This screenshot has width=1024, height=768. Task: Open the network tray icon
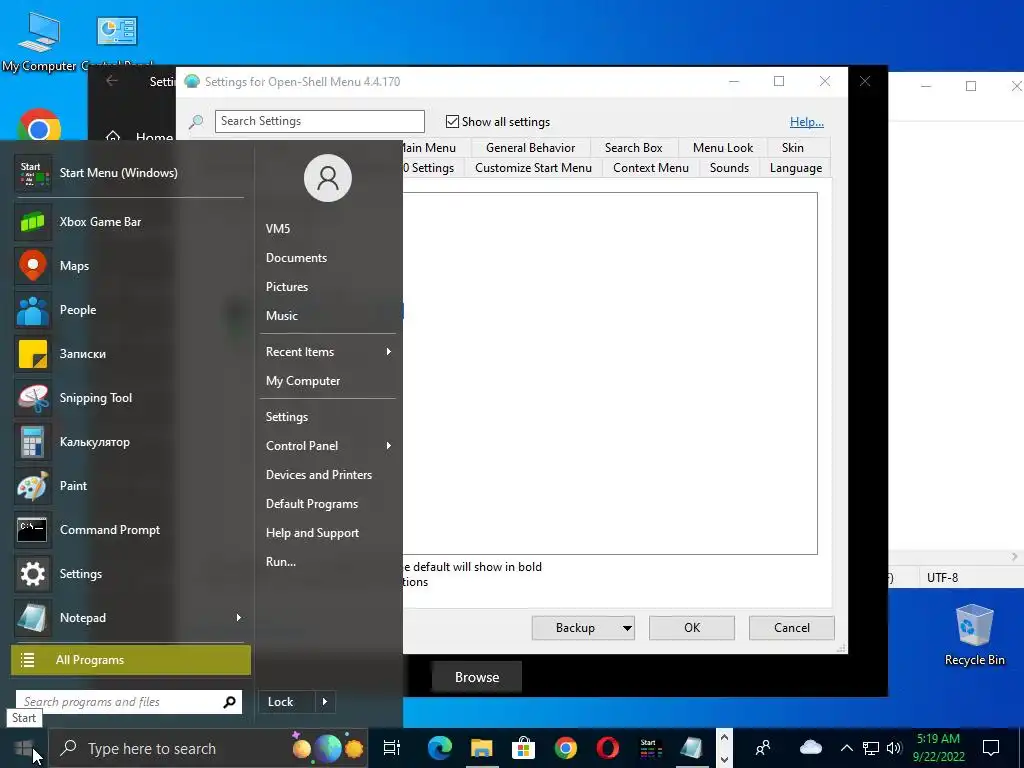click(x=871, y=748)
